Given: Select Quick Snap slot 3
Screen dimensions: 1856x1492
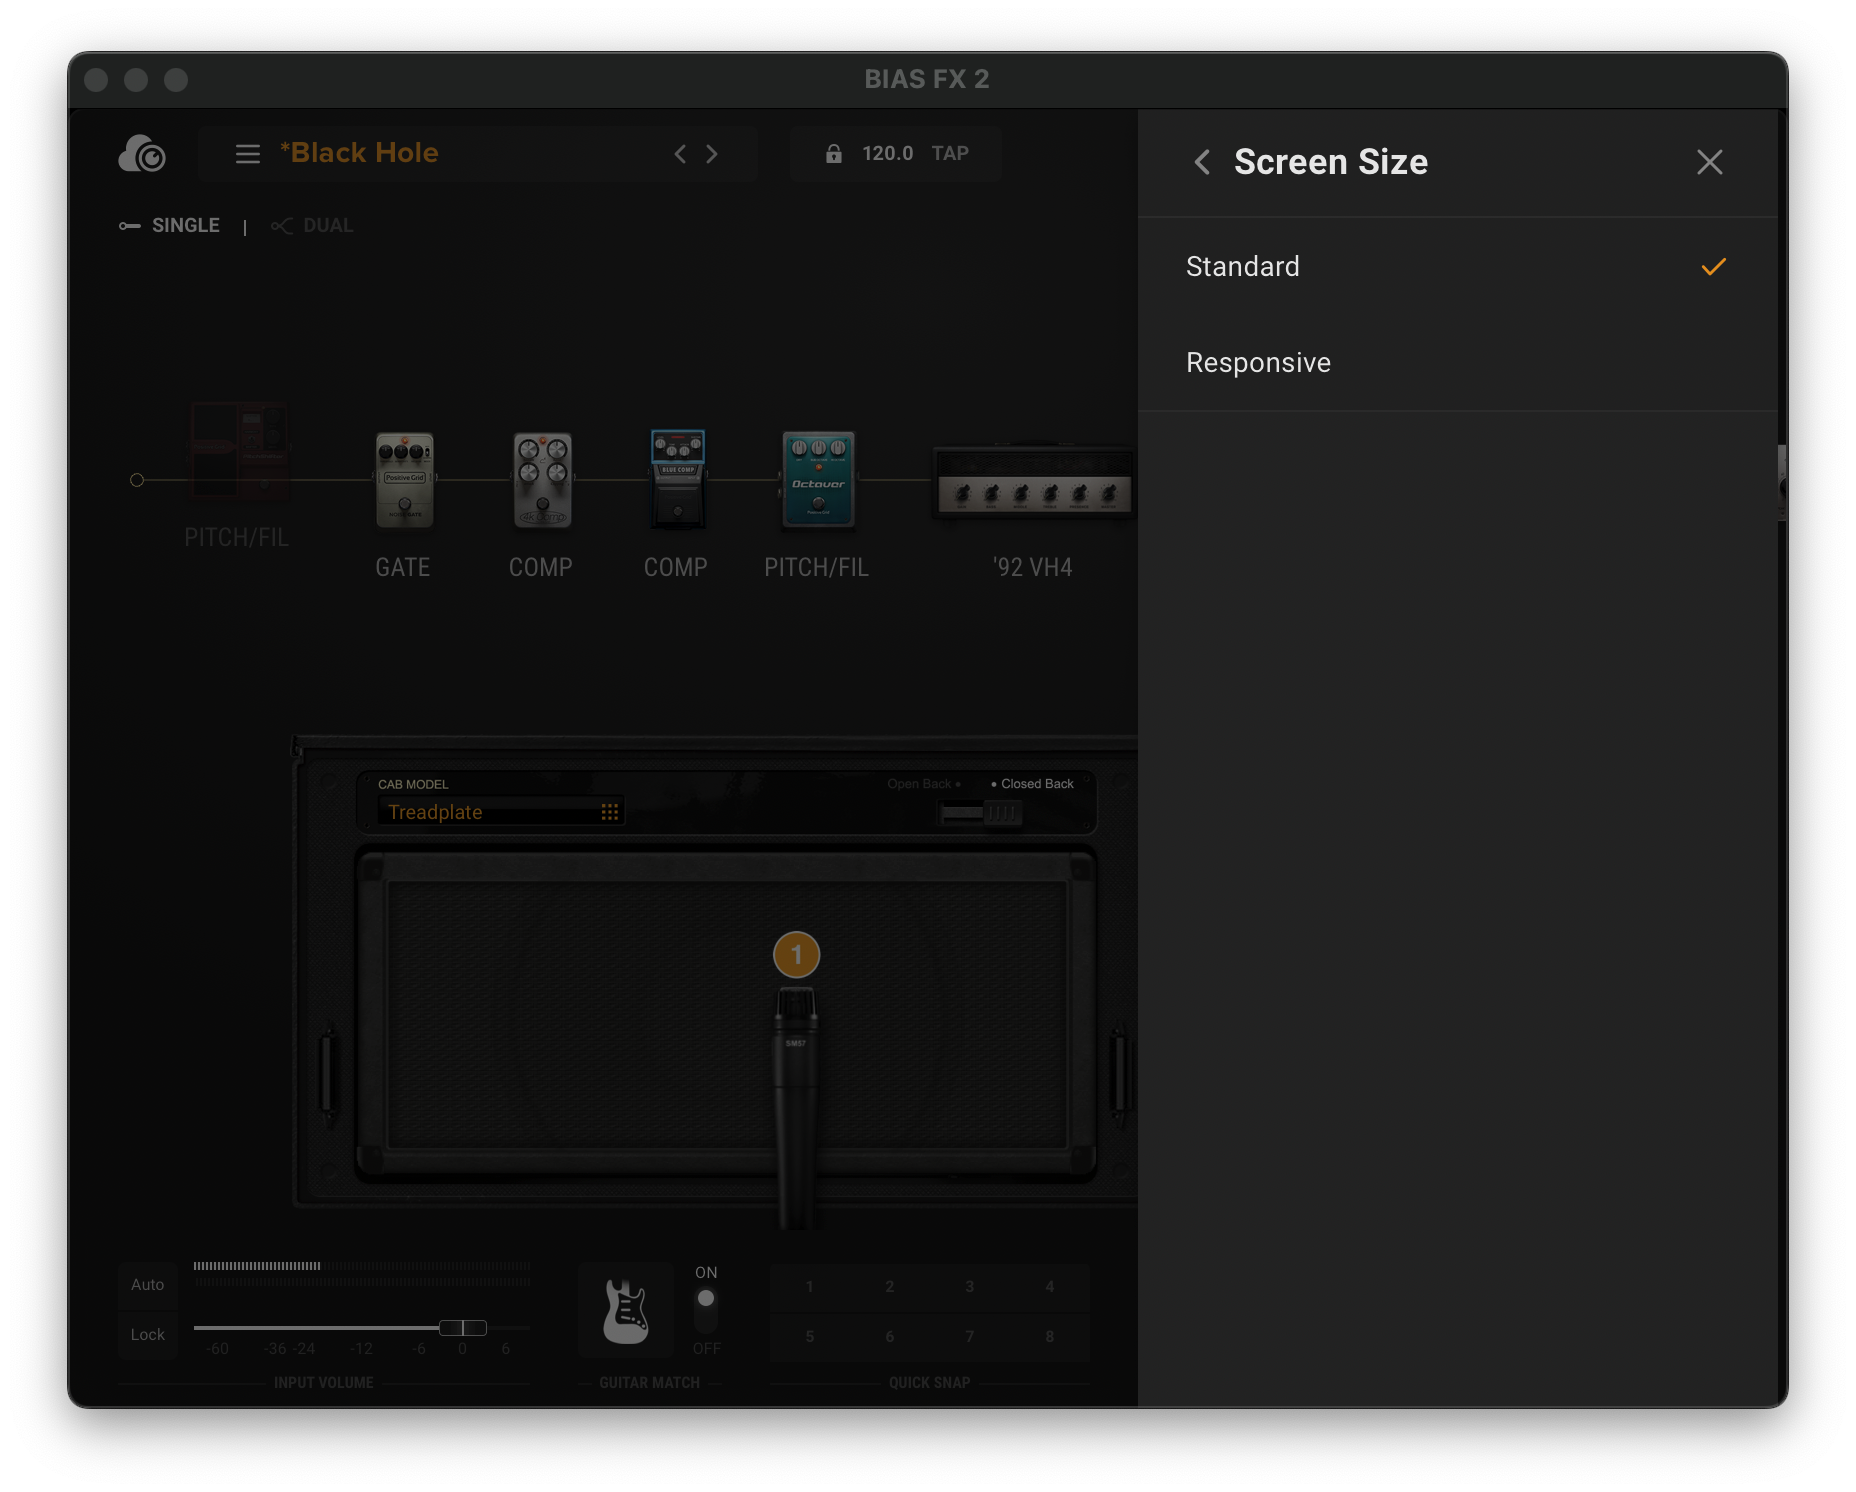Looking at the screenshot, I should tap(970, 1287).
